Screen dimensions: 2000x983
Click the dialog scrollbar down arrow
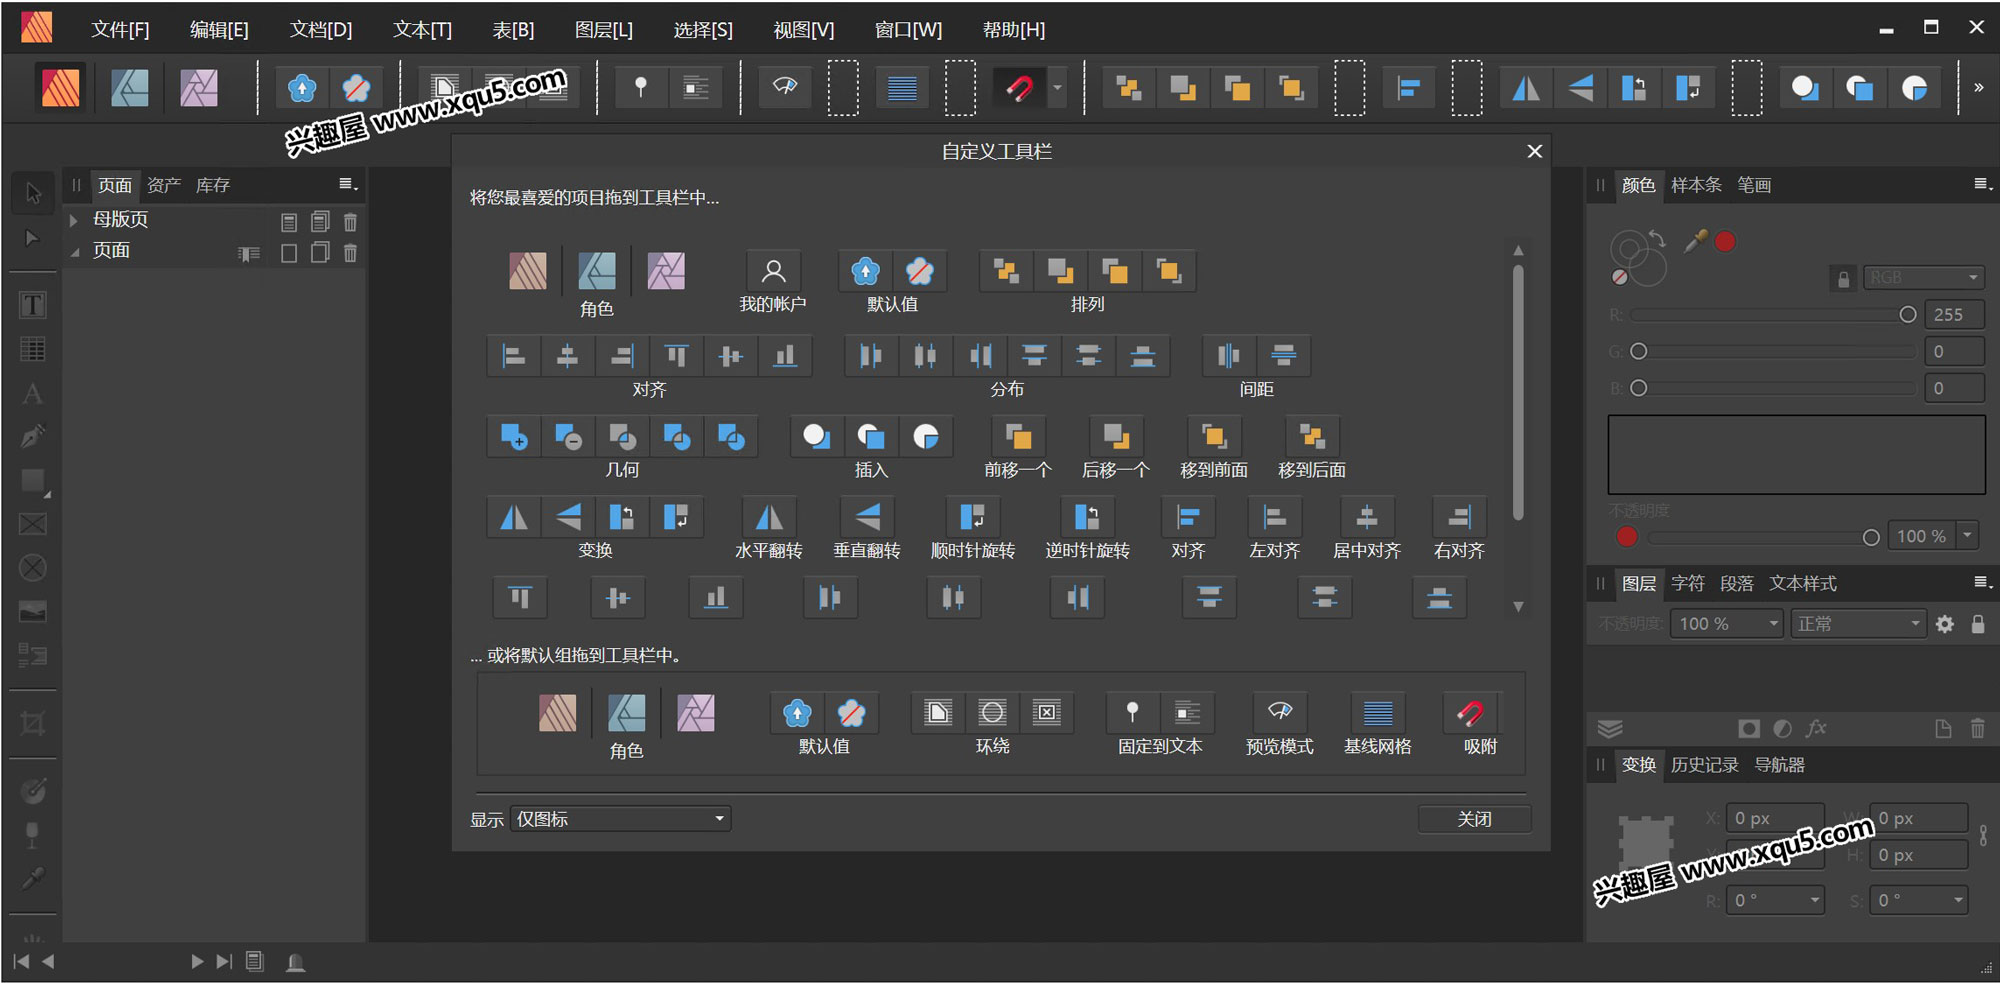1518,606
